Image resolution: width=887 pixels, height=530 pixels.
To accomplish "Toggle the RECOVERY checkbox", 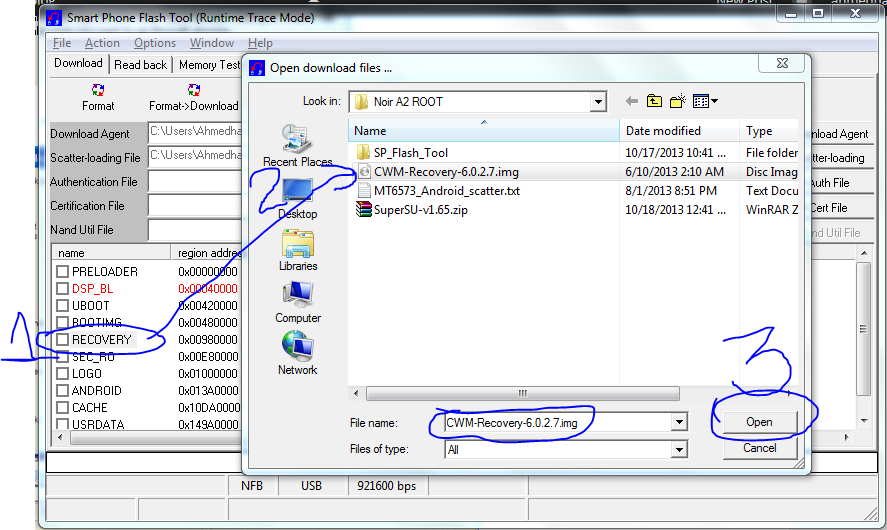I will (62, 339).
